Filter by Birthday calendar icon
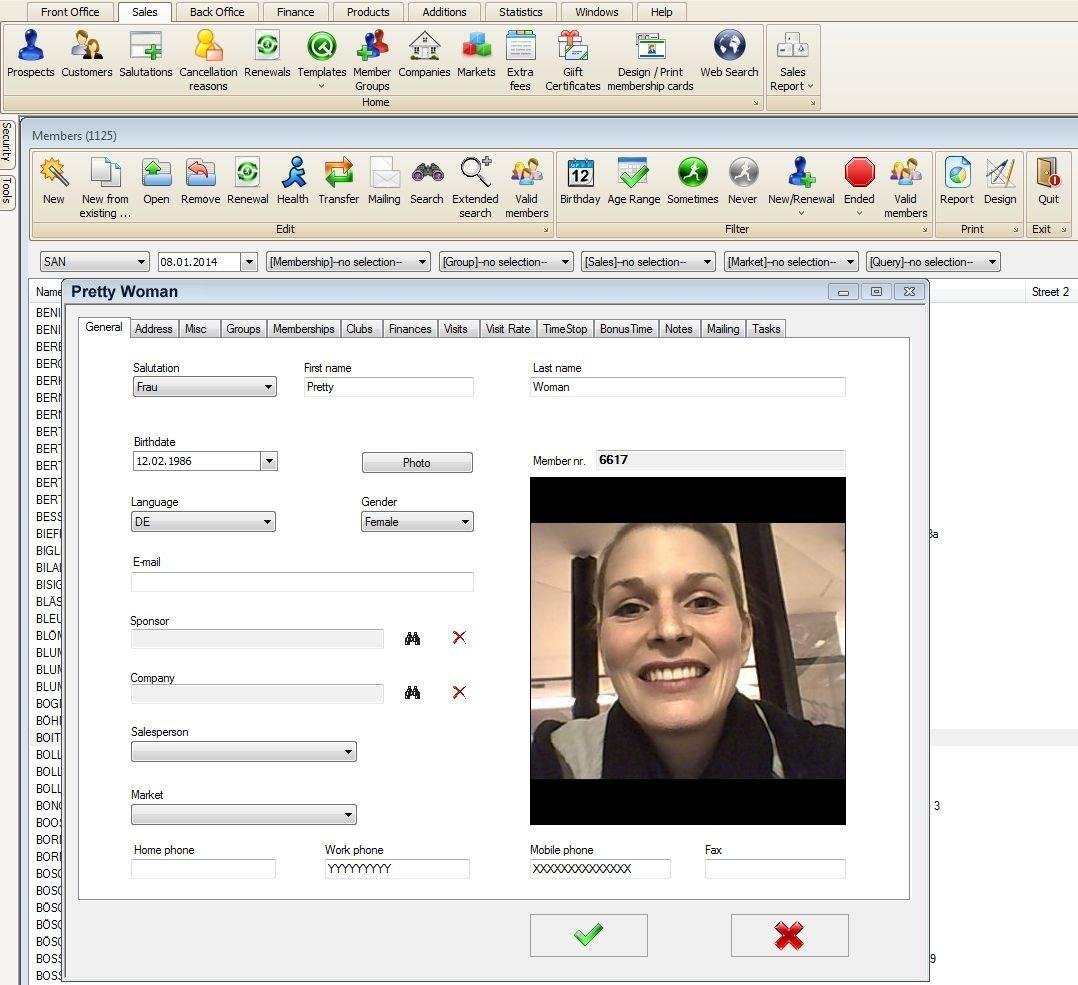Viewport: 1078px width, 985px height. point(580,181)
